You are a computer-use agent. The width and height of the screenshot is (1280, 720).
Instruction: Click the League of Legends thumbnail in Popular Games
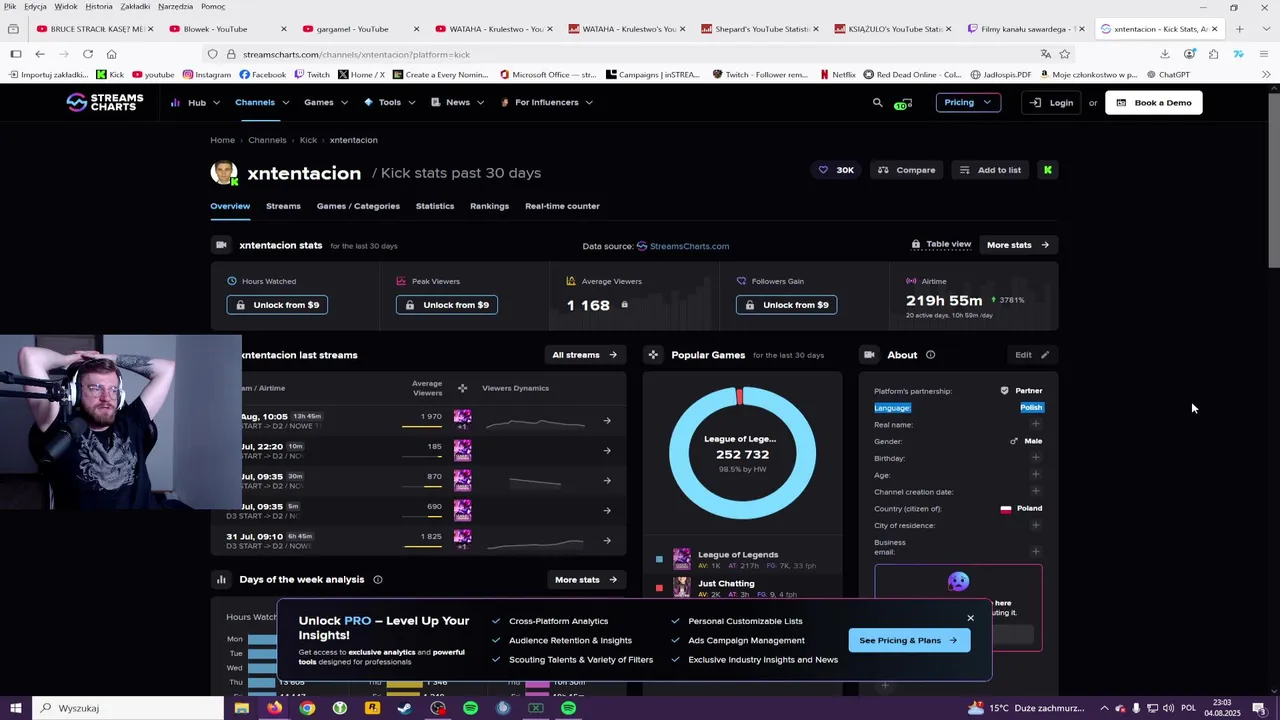(682, 559)
